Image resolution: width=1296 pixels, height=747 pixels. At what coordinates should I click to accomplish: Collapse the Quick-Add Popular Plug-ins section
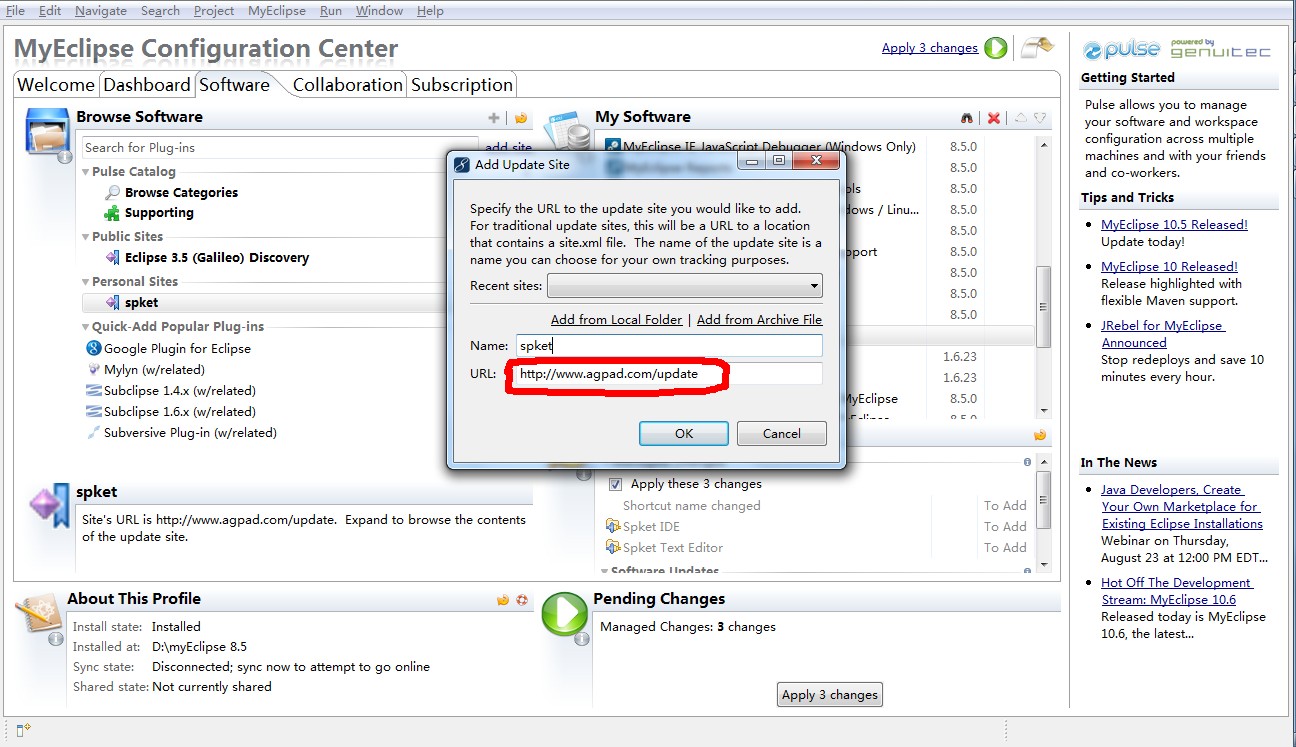coord(86,327)
